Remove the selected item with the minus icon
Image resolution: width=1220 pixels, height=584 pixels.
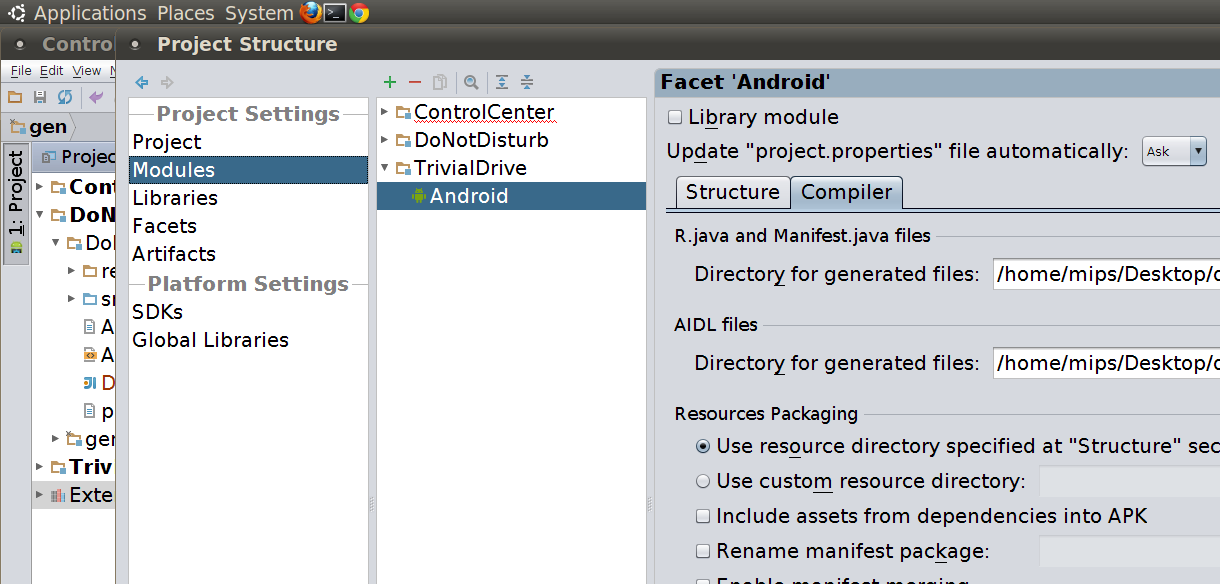[415, 82]
